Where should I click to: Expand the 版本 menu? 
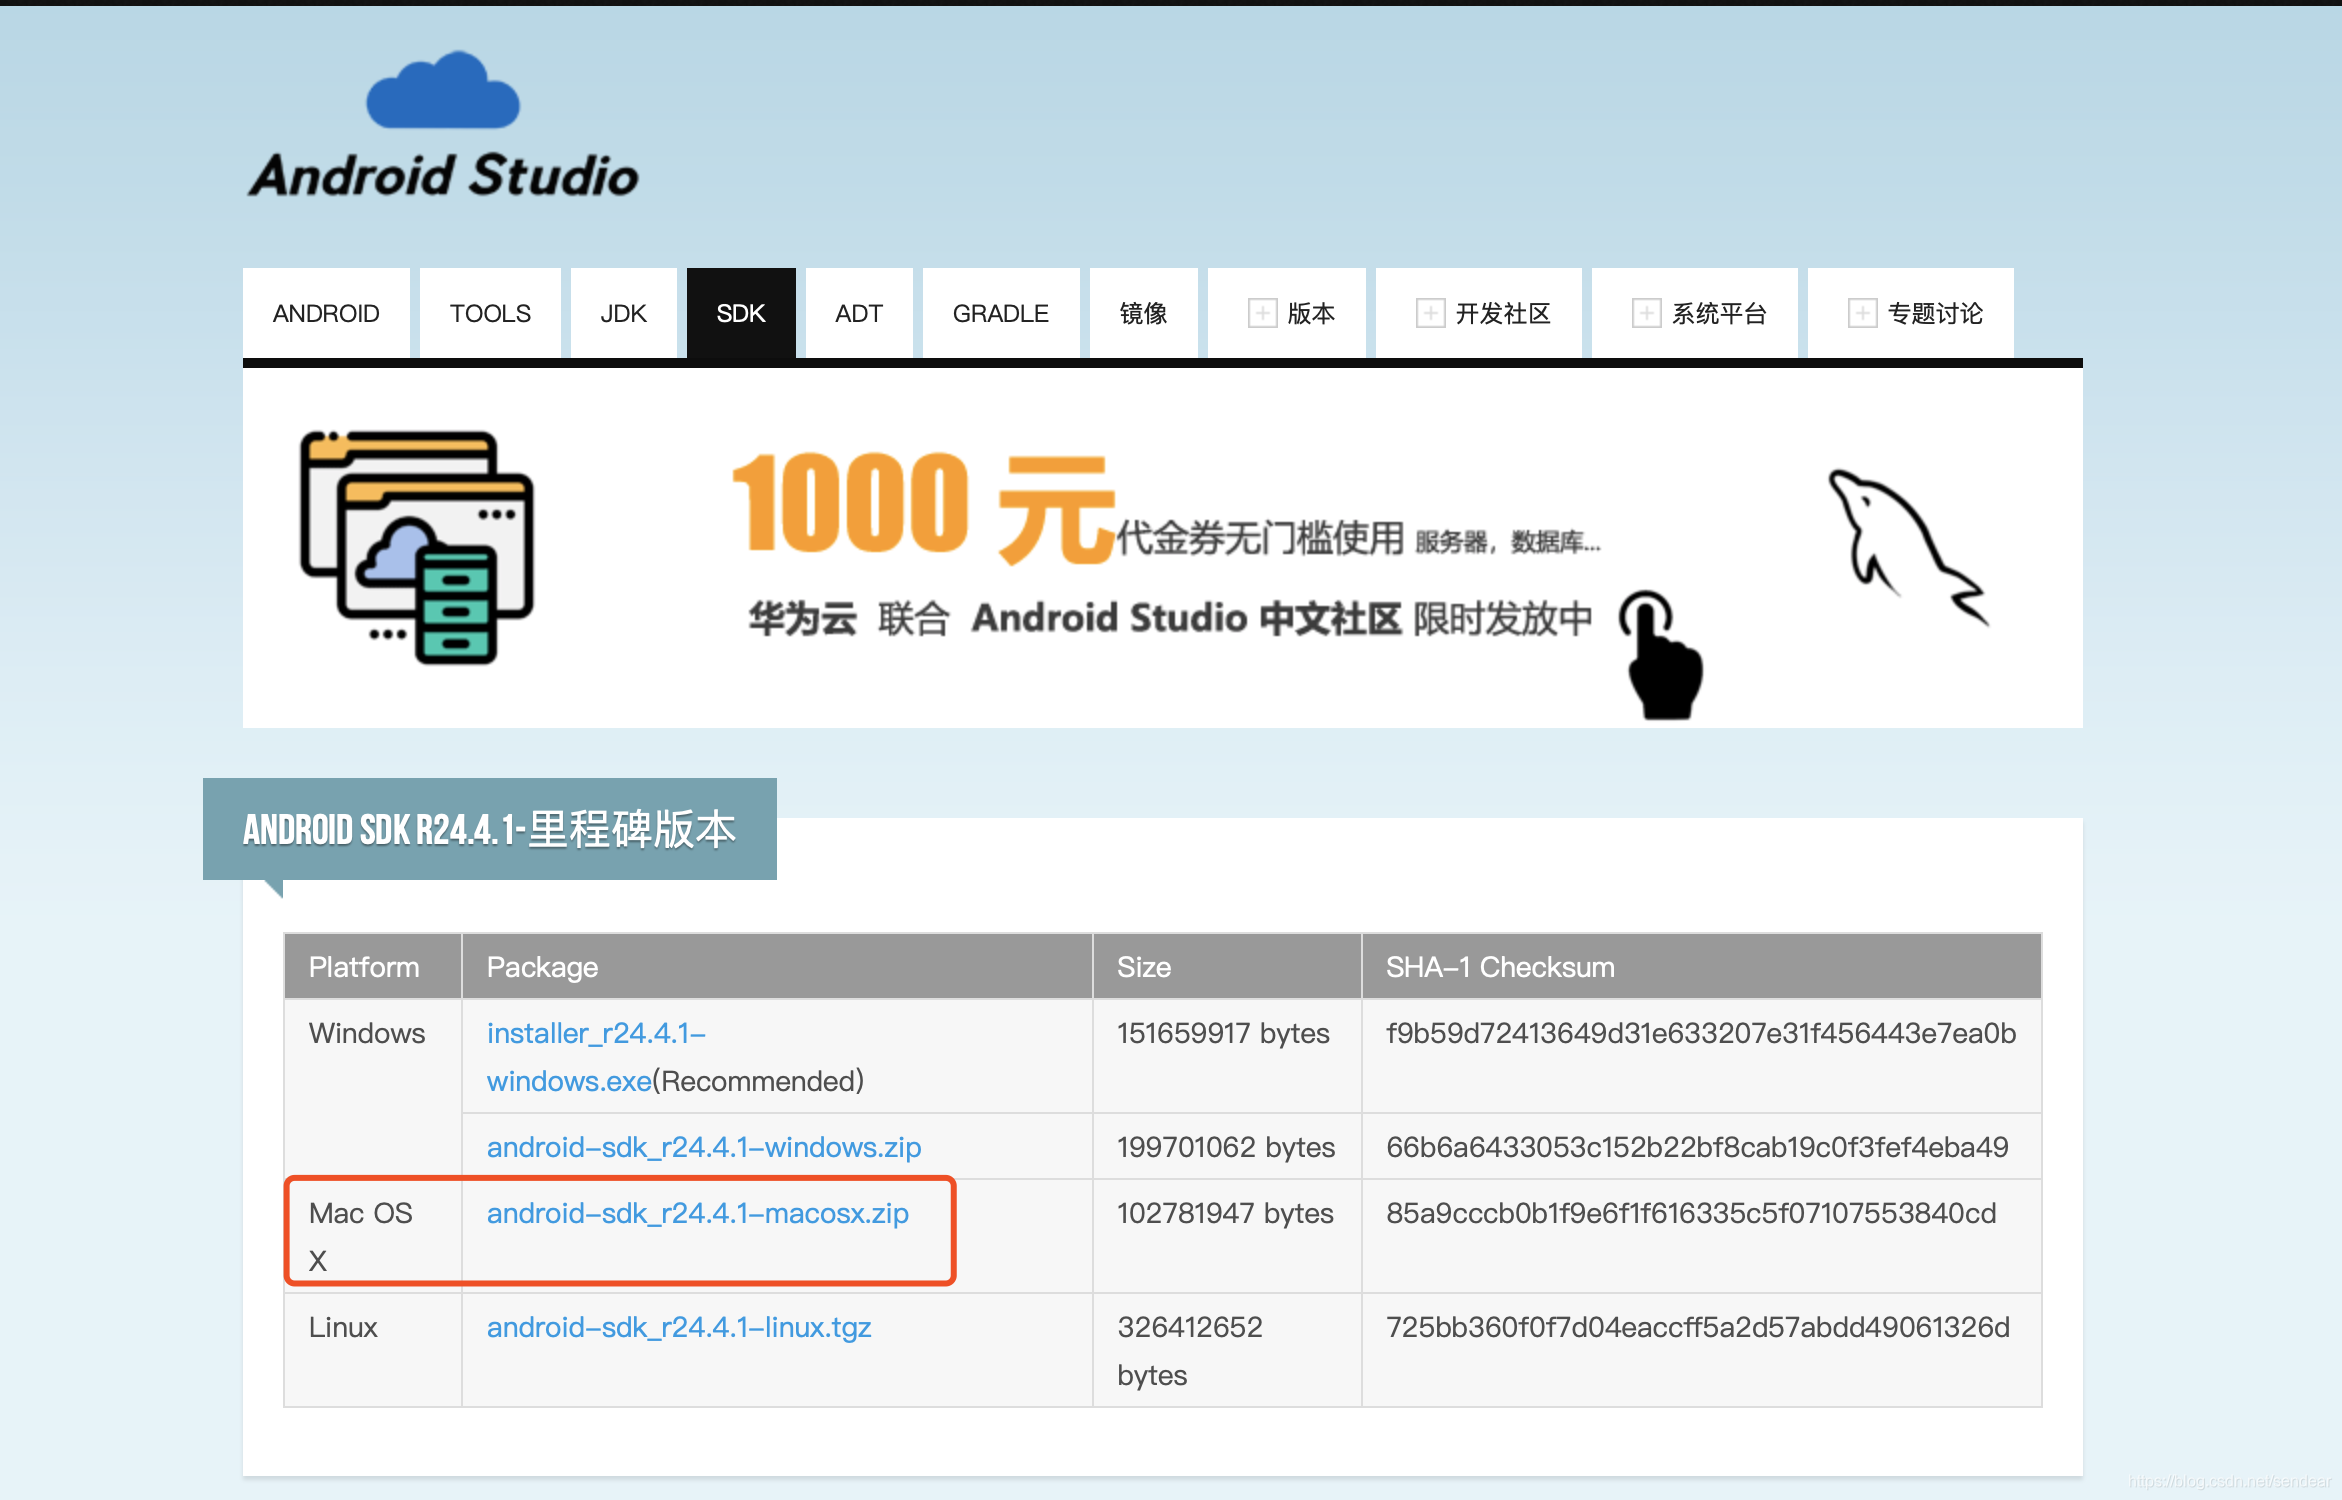pyautogui.click(x=1287, y=313)
